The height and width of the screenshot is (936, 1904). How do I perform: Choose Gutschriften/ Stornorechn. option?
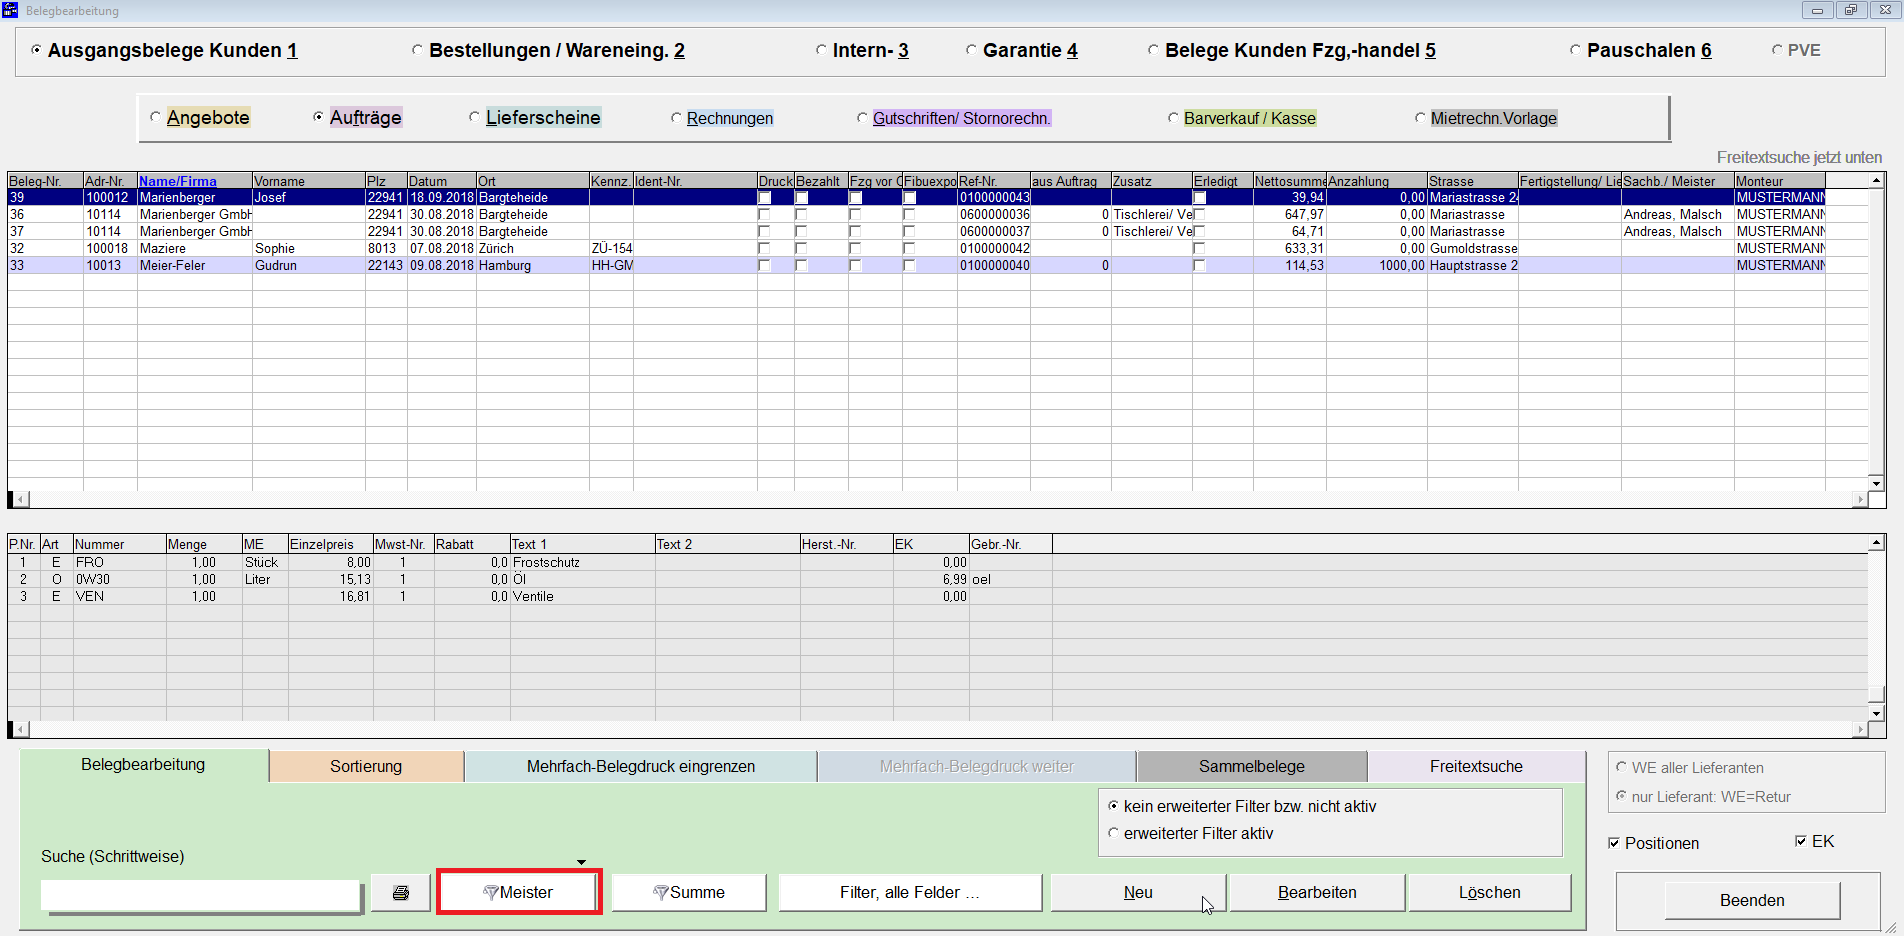[862, 118]
